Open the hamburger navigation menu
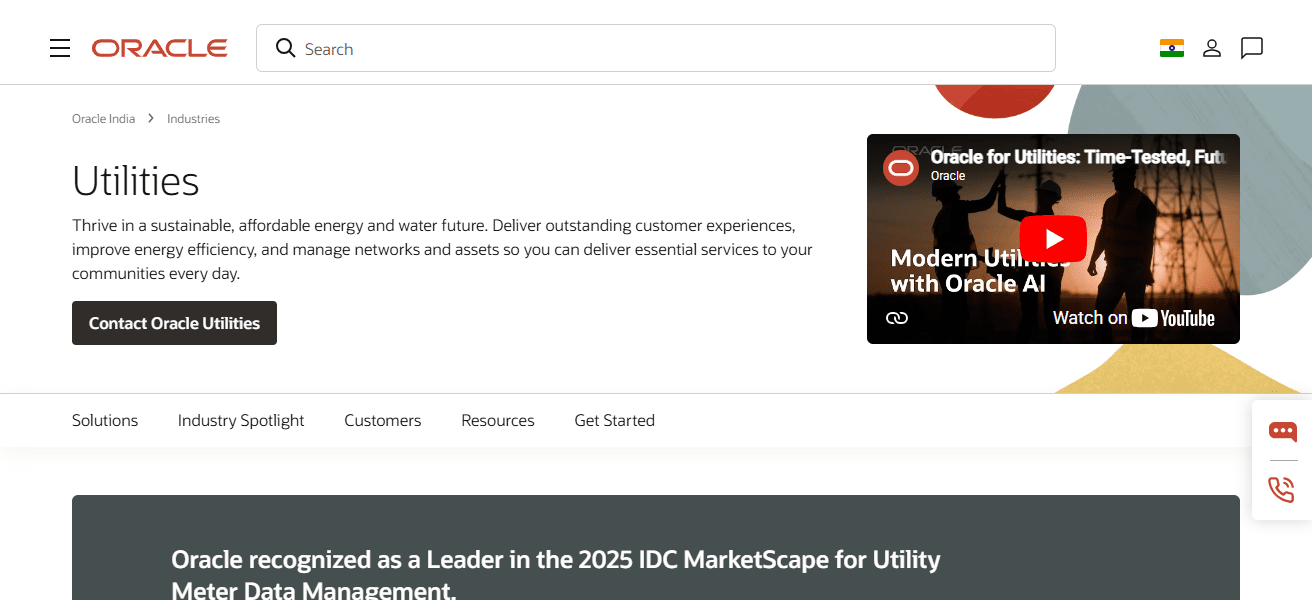Image resolution: width=1312 pixels, height=600 pixels. (60, 48)
